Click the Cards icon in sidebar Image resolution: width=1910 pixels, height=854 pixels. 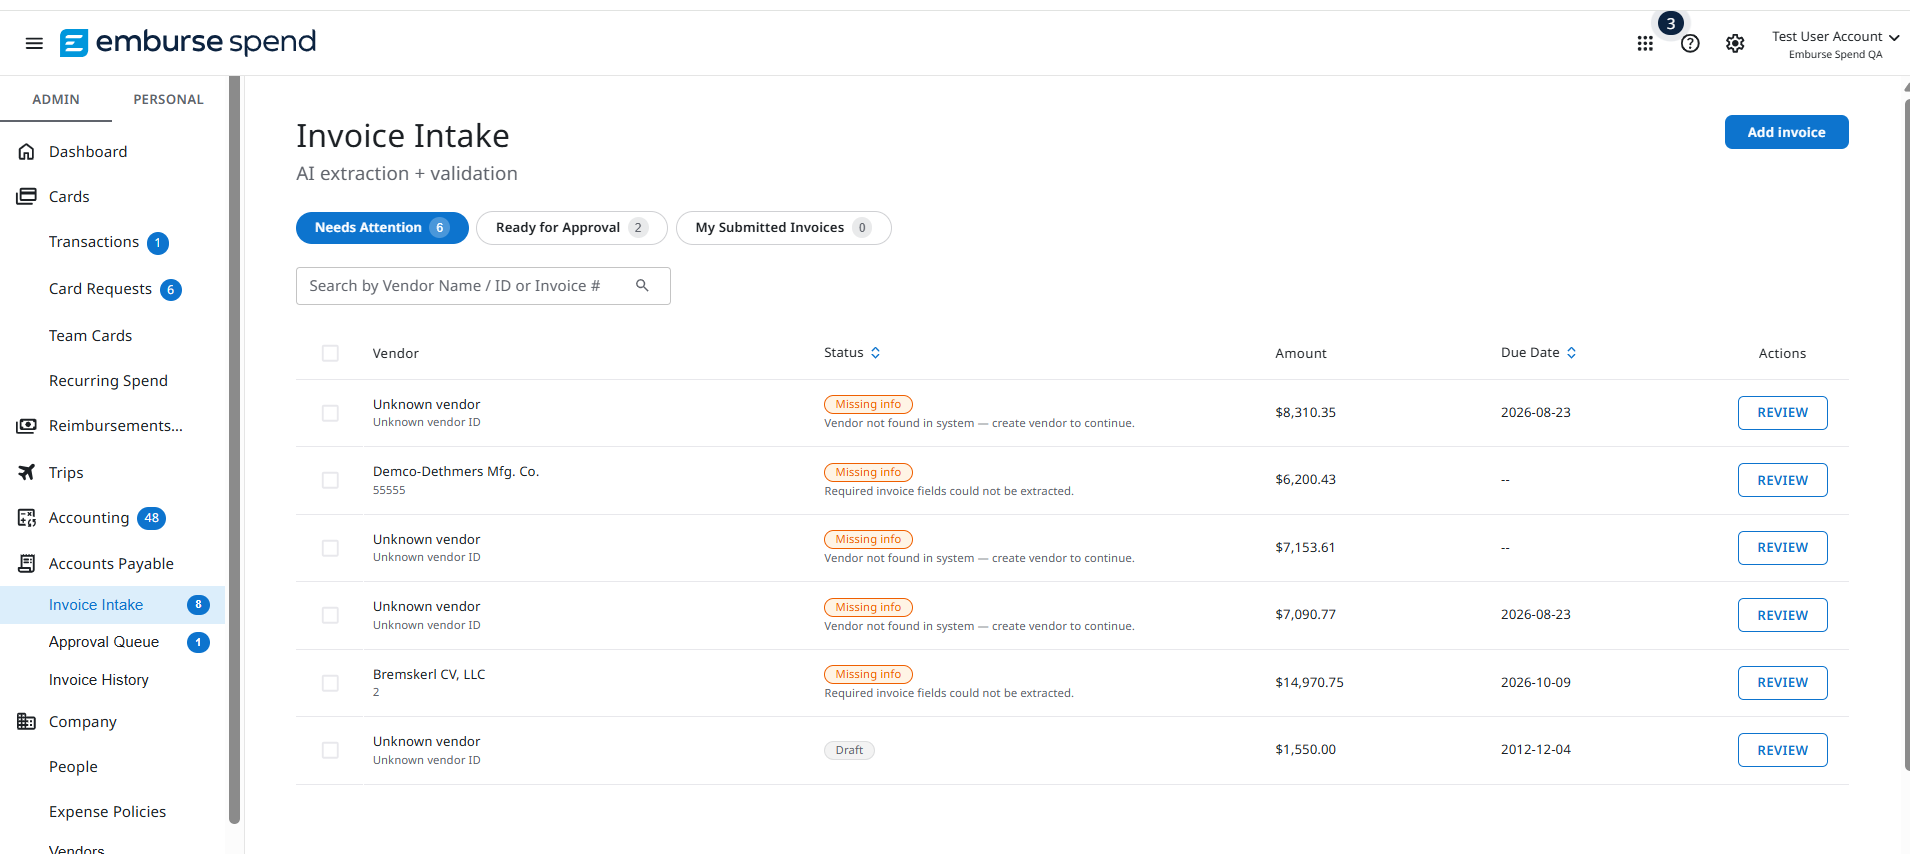tap(27, 197)
